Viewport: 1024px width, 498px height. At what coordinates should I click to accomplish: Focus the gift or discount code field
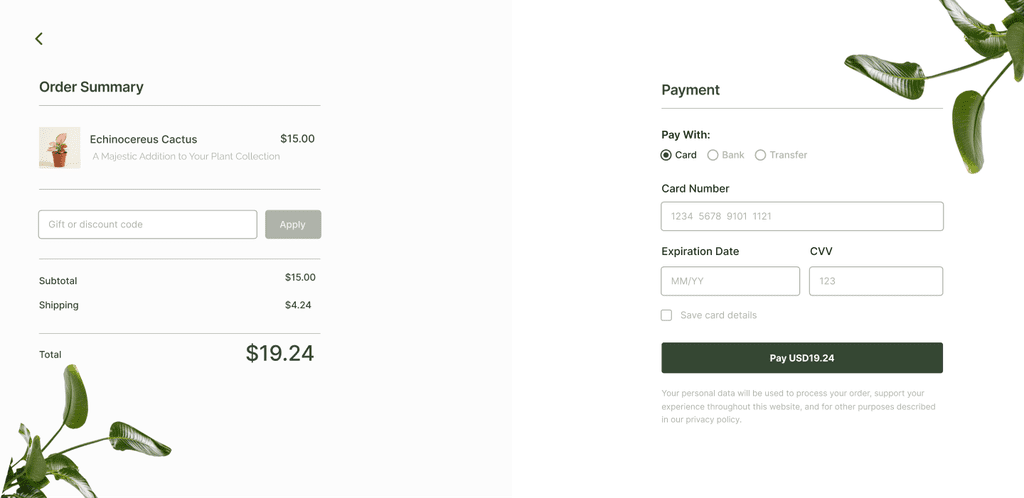pos(148,224)
